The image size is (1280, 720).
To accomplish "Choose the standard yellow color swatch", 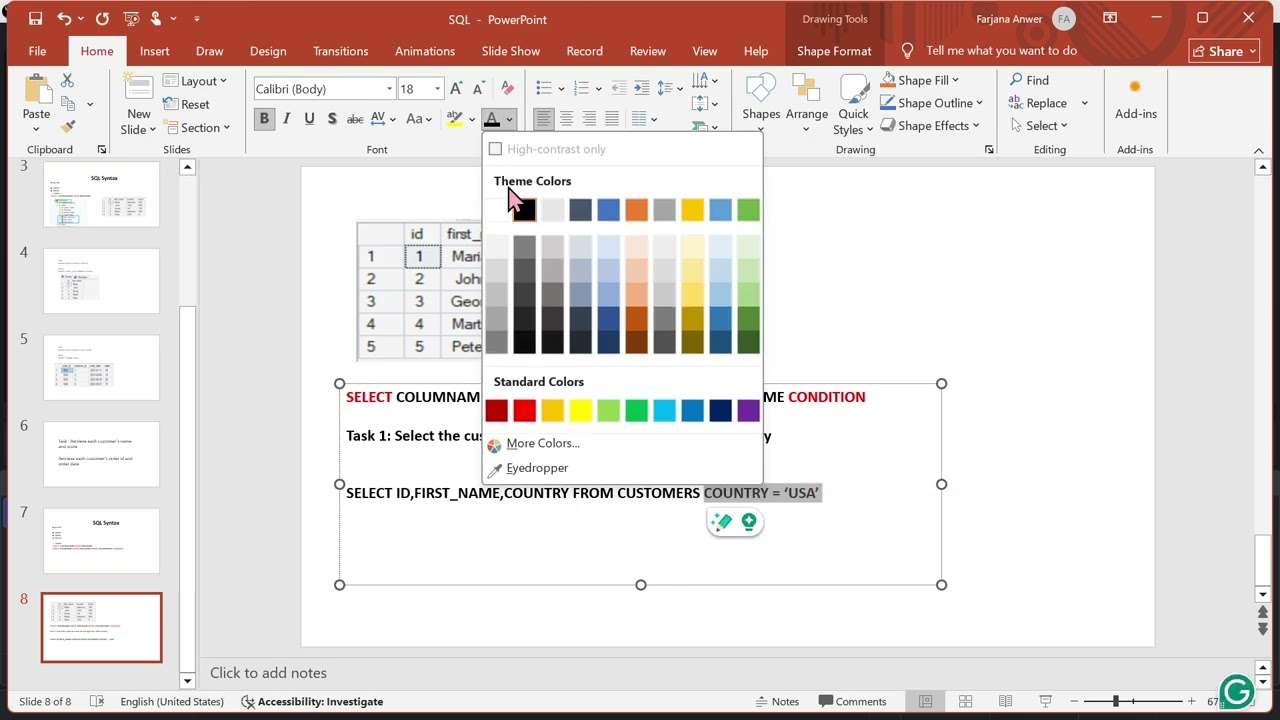I will point(580,410).
